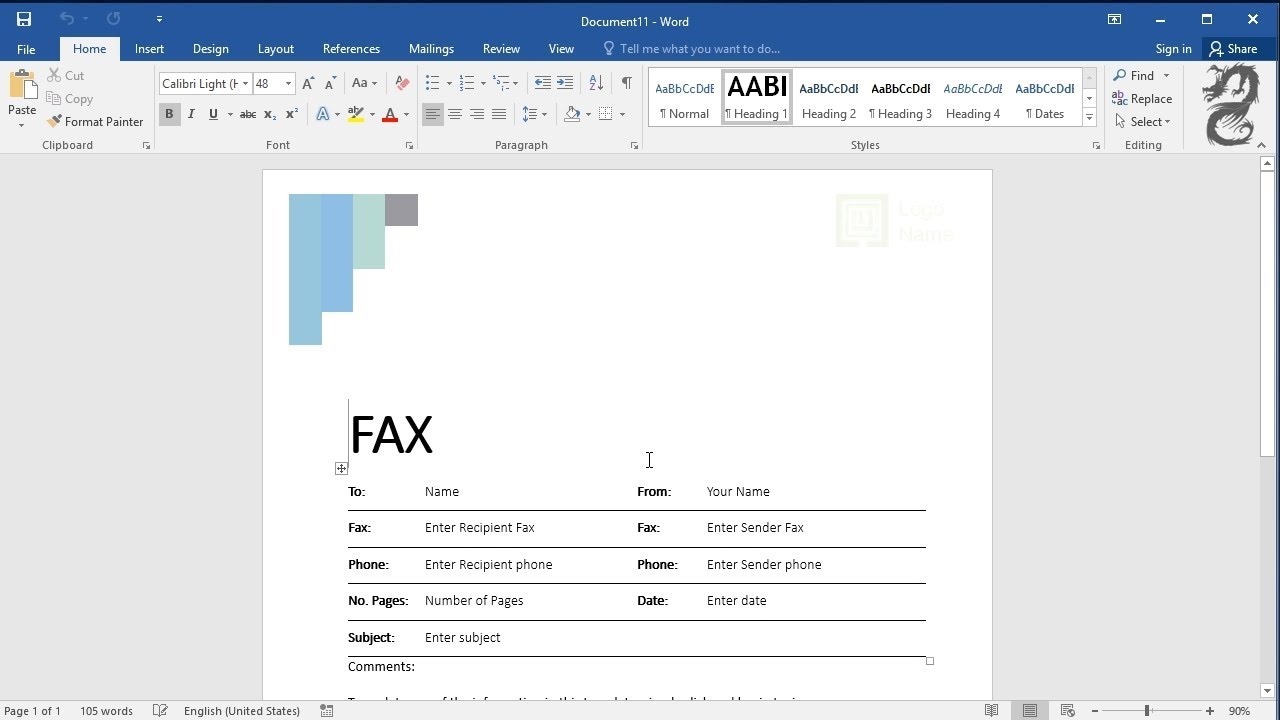
Task: Open Mailings tab
Action: coord(431,49)
